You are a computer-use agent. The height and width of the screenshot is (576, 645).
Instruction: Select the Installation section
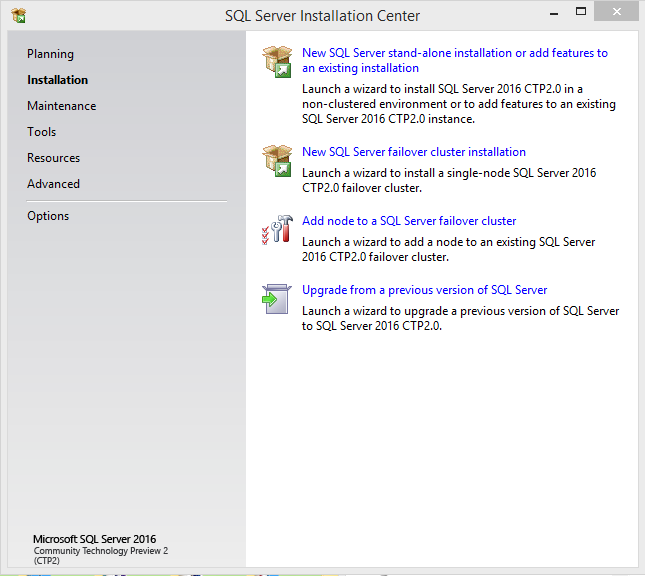(x=58, y=80)
